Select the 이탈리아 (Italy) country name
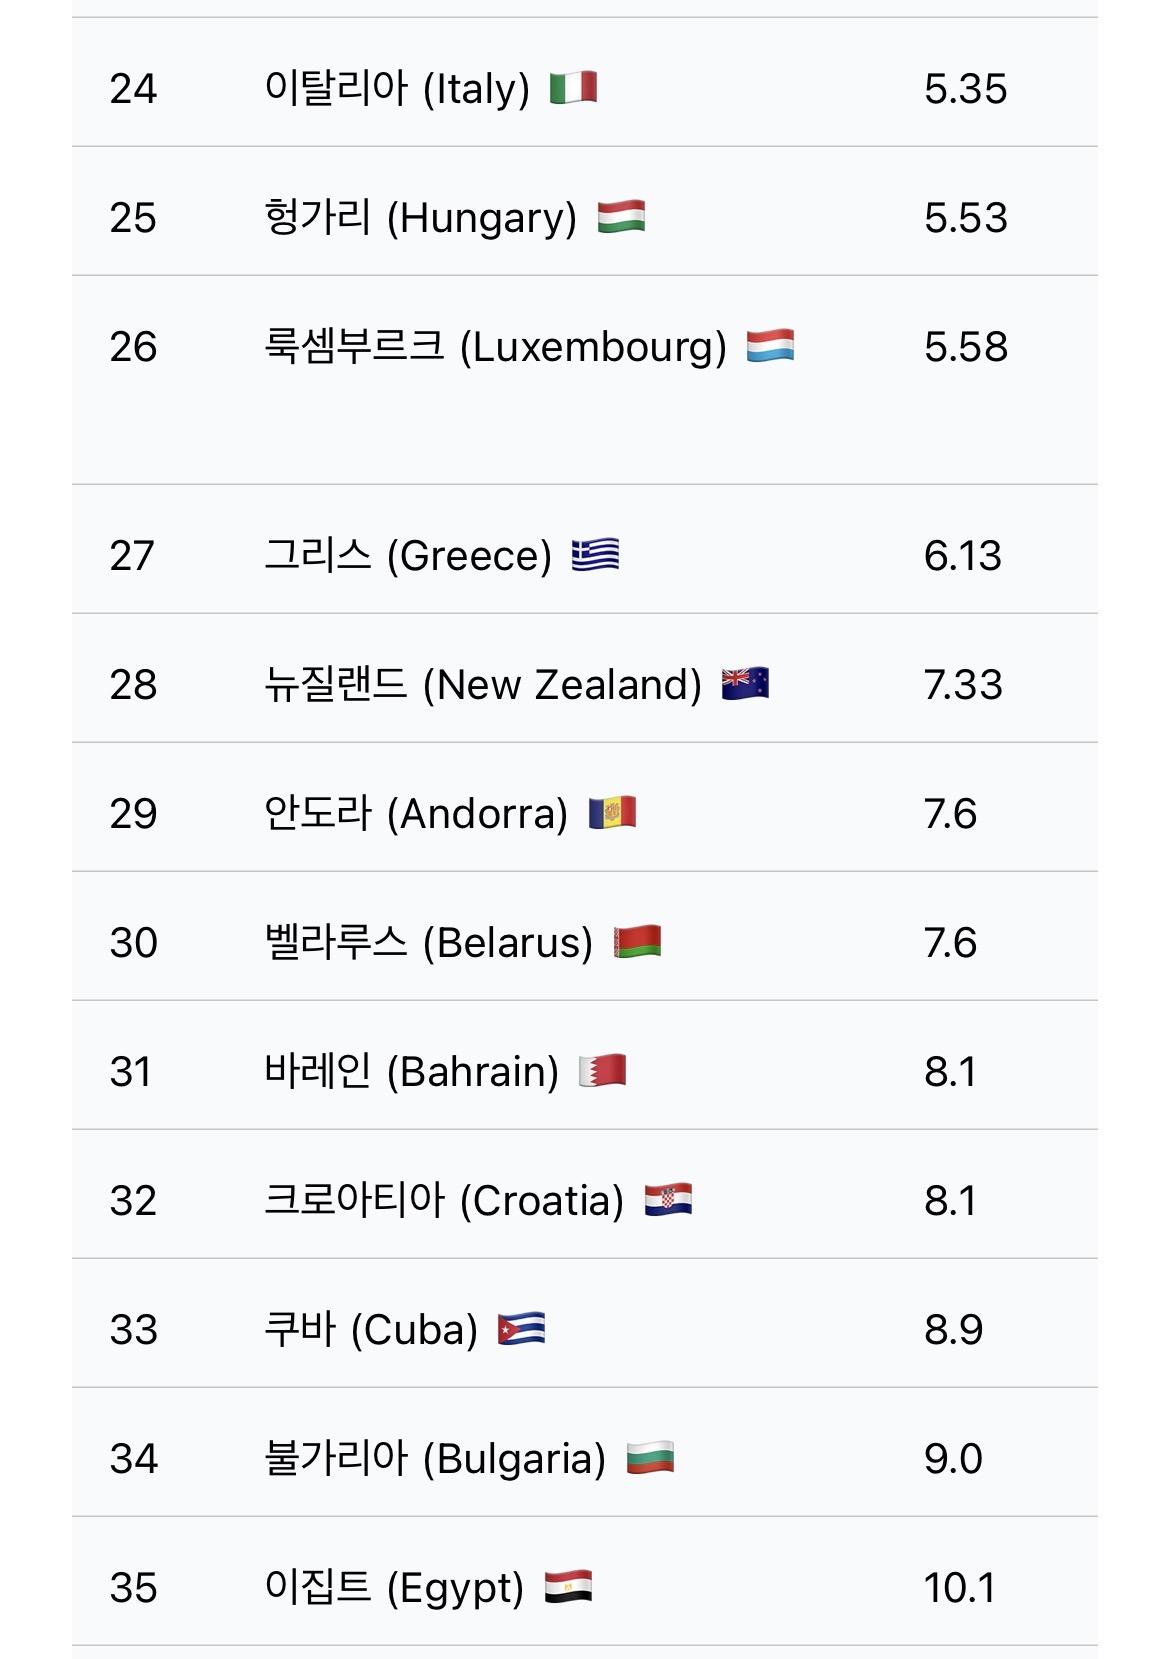Image resolution: width=1170 pixels, height=1659 pixels. pos(396,89)
